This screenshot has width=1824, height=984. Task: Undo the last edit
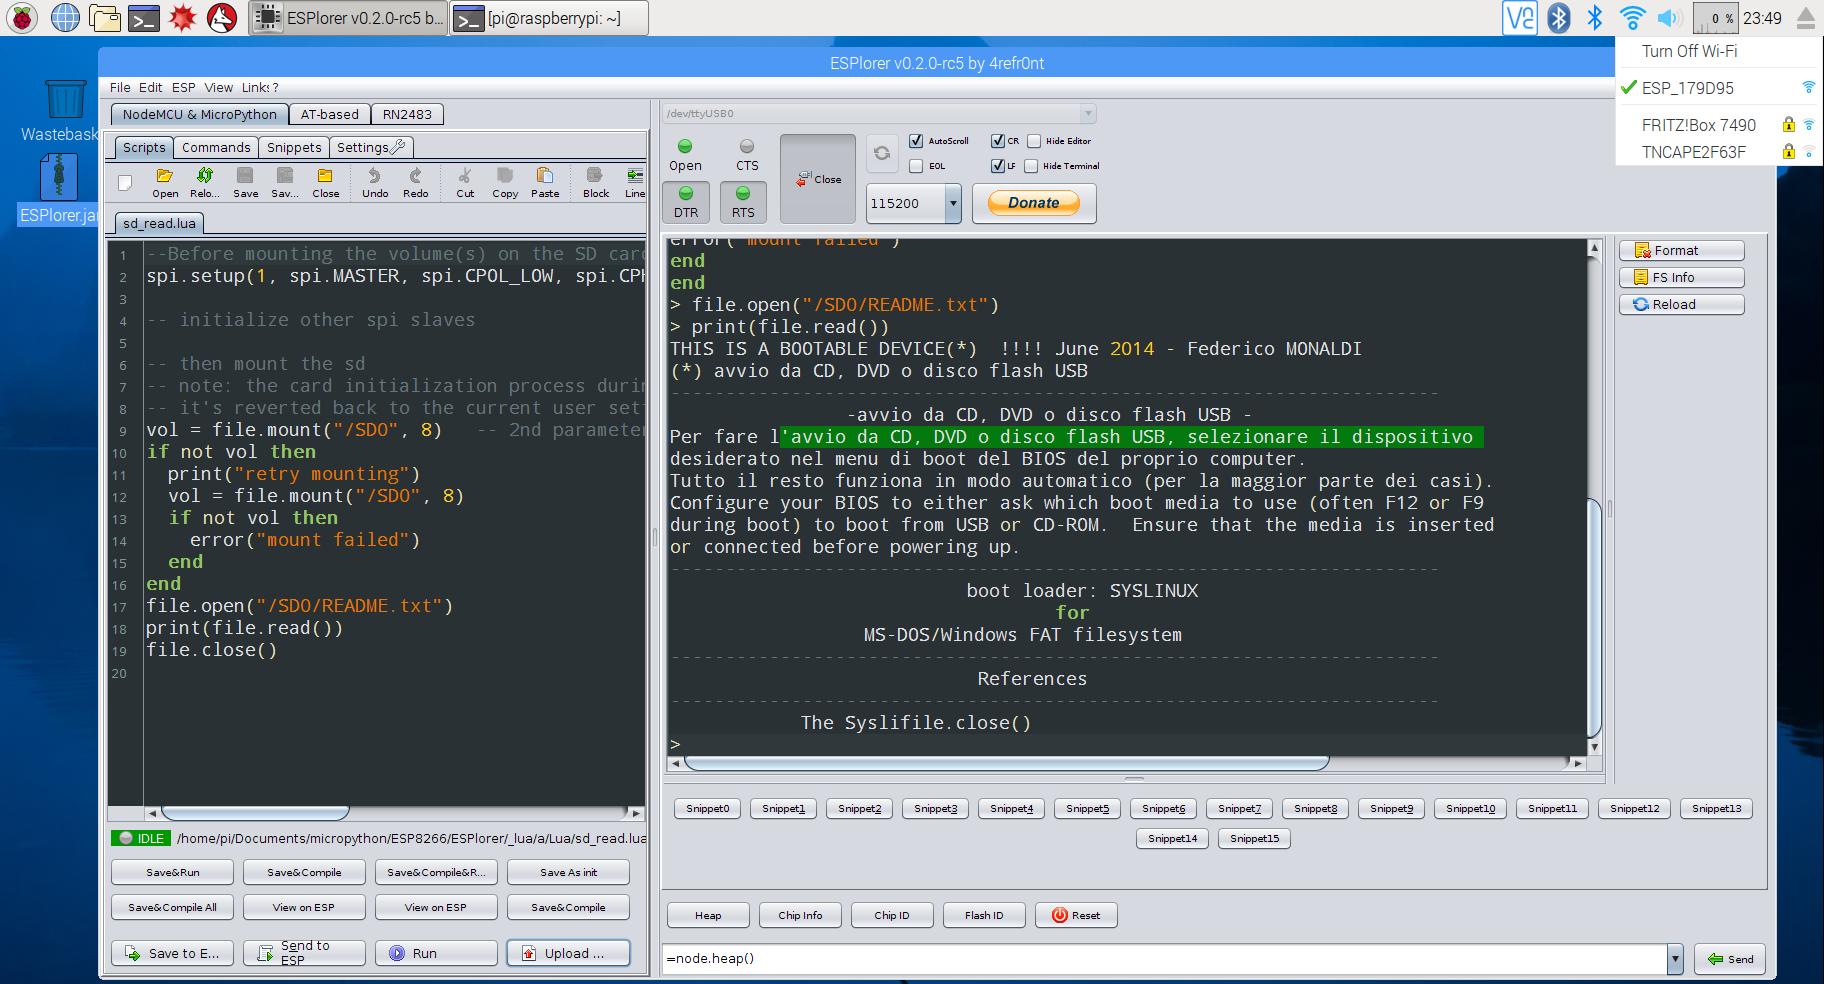(x=375, y=182)
